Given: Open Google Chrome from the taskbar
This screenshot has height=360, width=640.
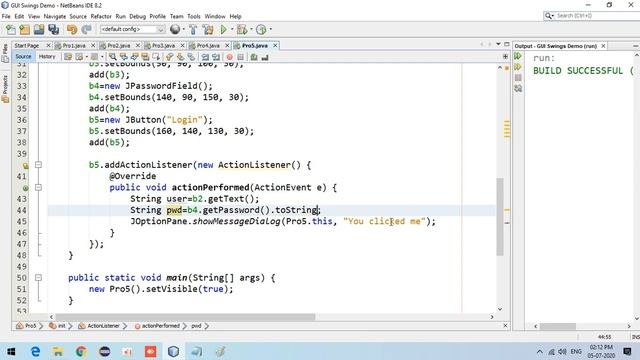Looking at the screenshot, I should (81, 351).
